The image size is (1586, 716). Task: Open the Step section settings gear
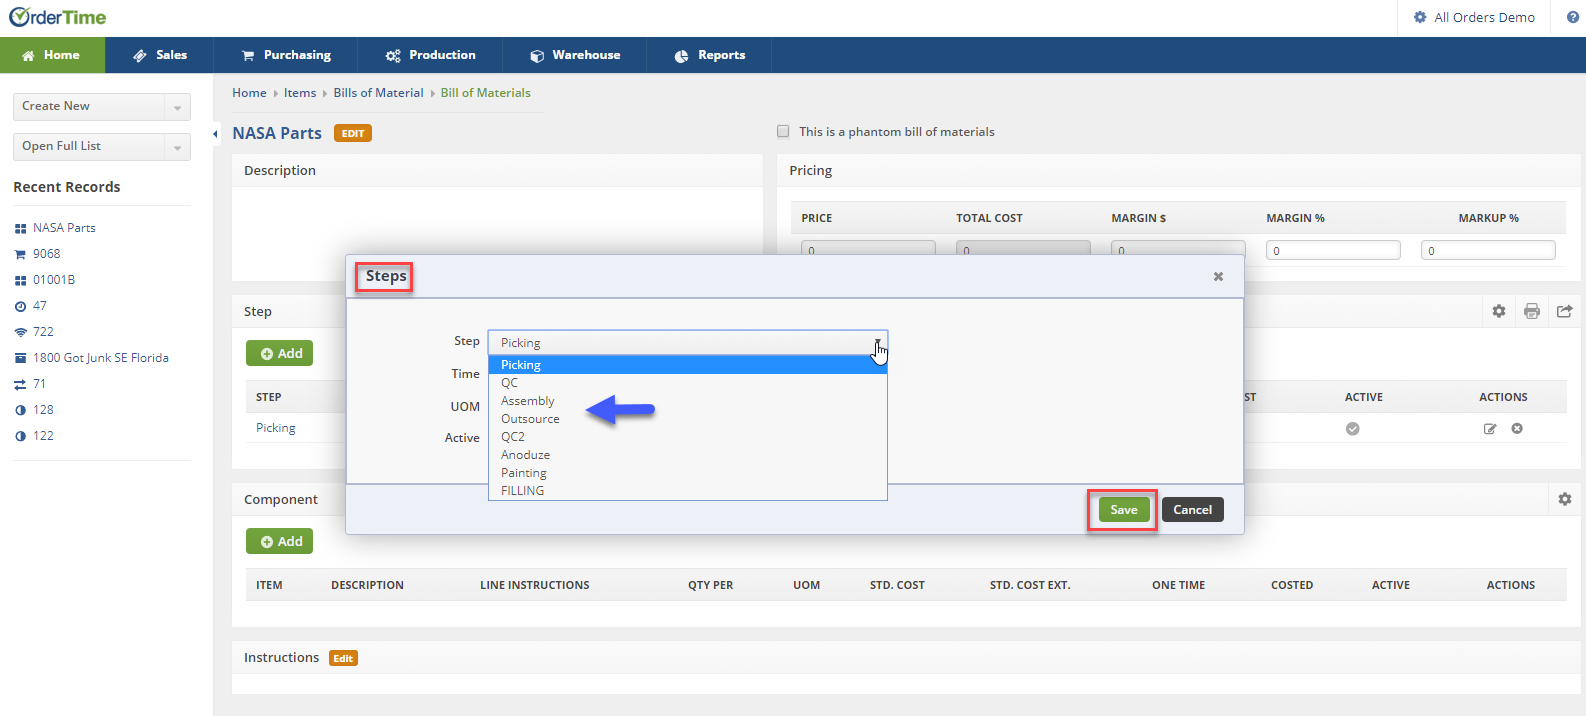tap(1498, 311)
